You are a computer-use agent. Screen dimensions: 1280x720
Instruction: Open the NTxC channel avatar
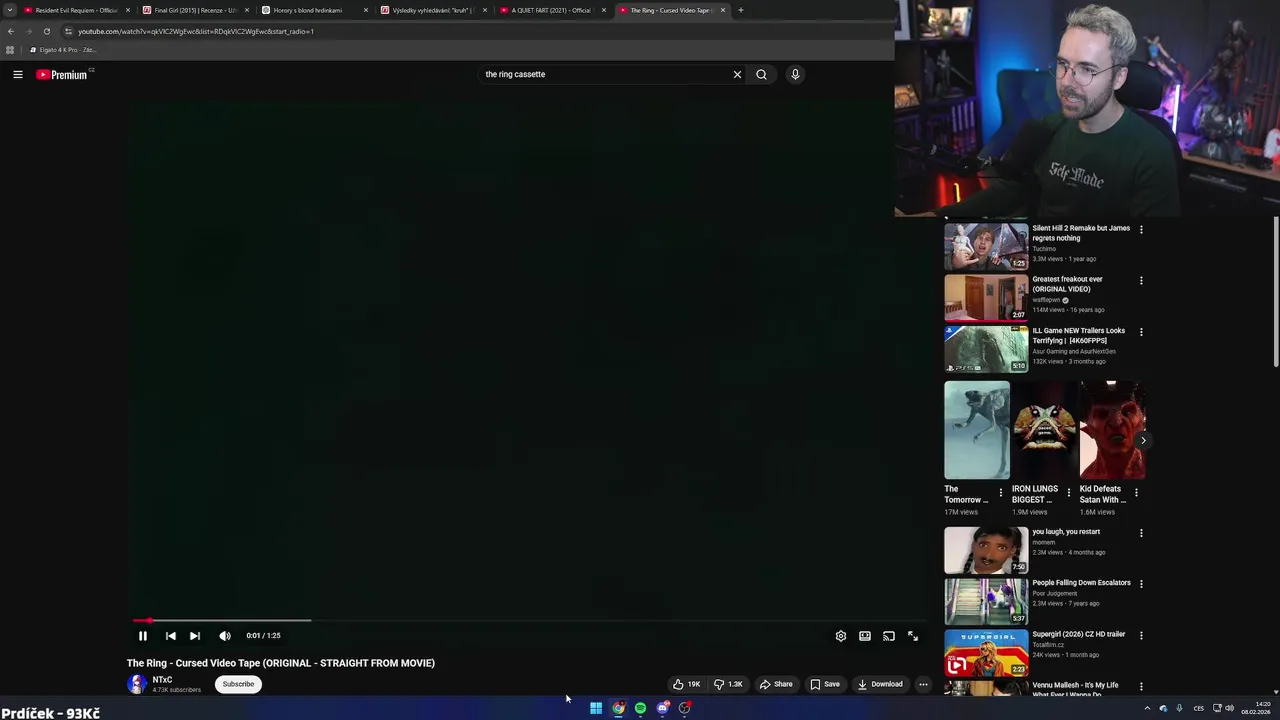(x=136, y=684)
